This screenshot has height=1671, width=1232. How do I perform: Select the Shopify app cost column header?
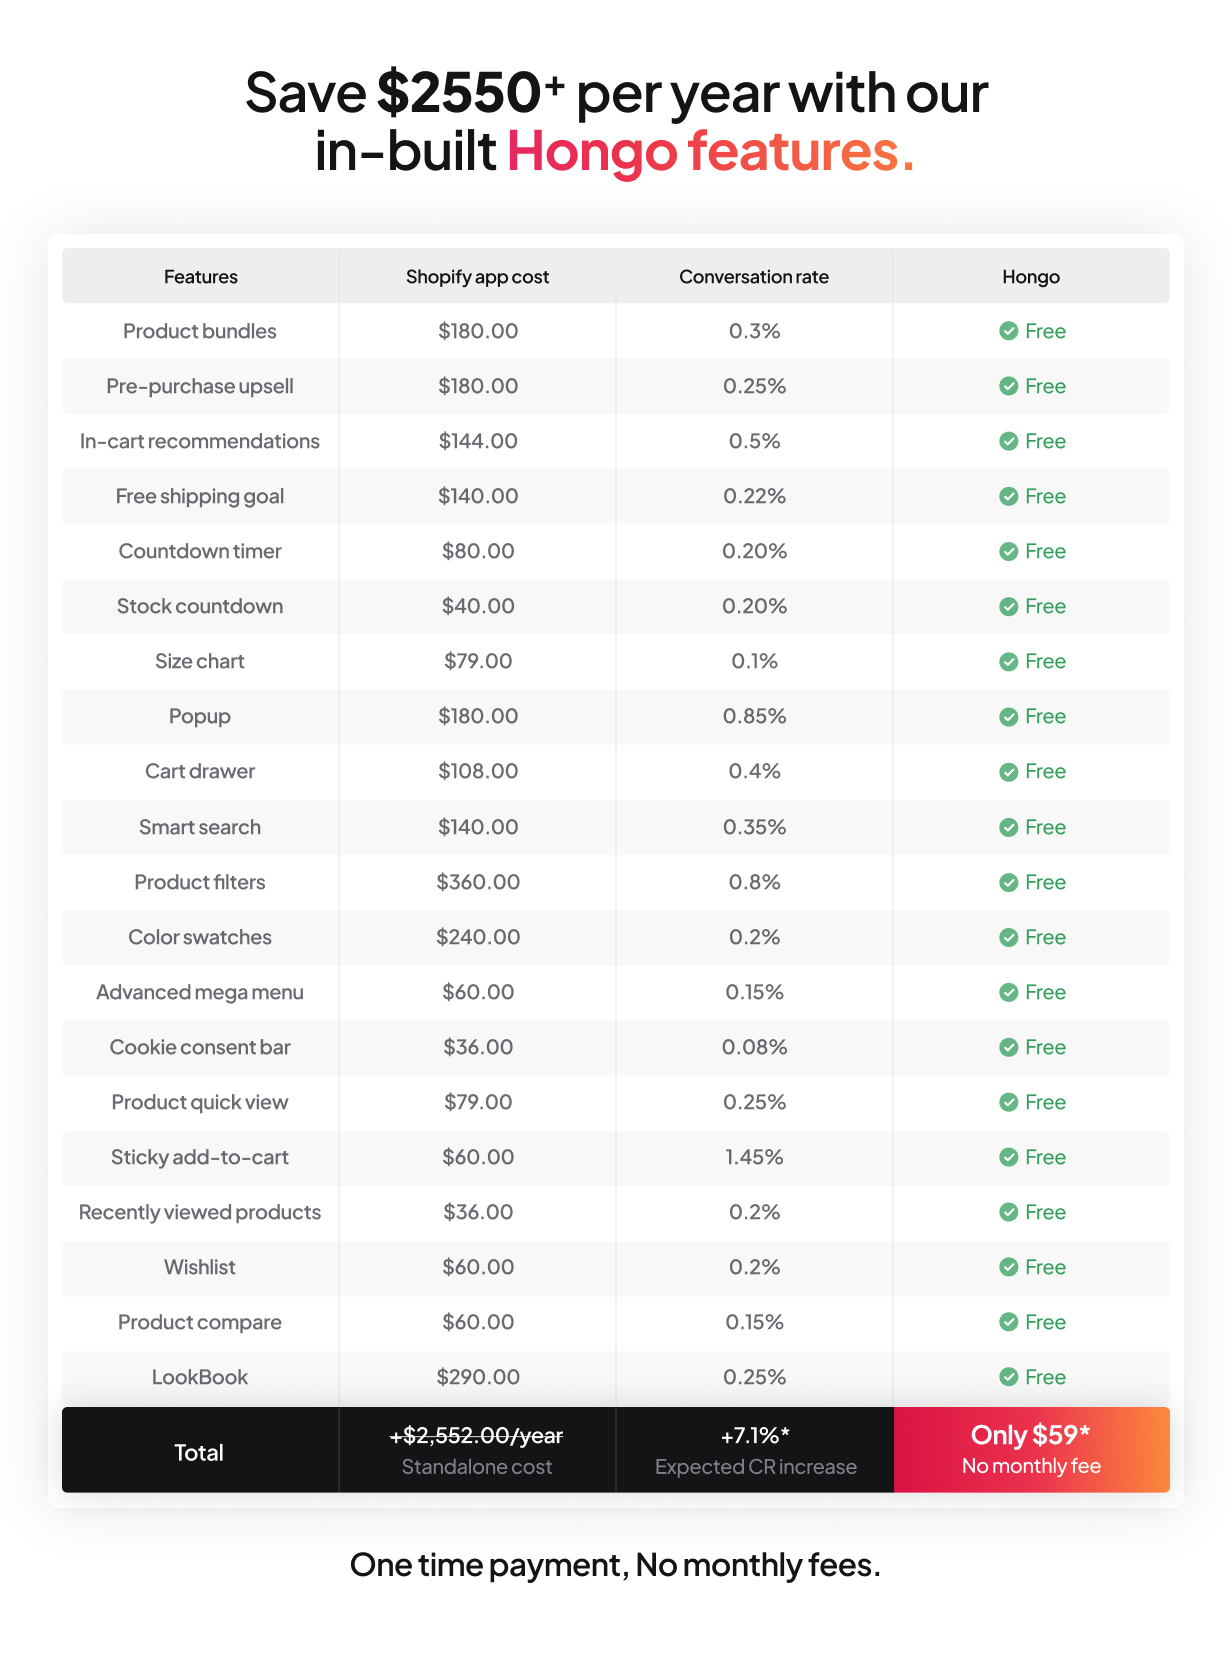click(477, 276)
